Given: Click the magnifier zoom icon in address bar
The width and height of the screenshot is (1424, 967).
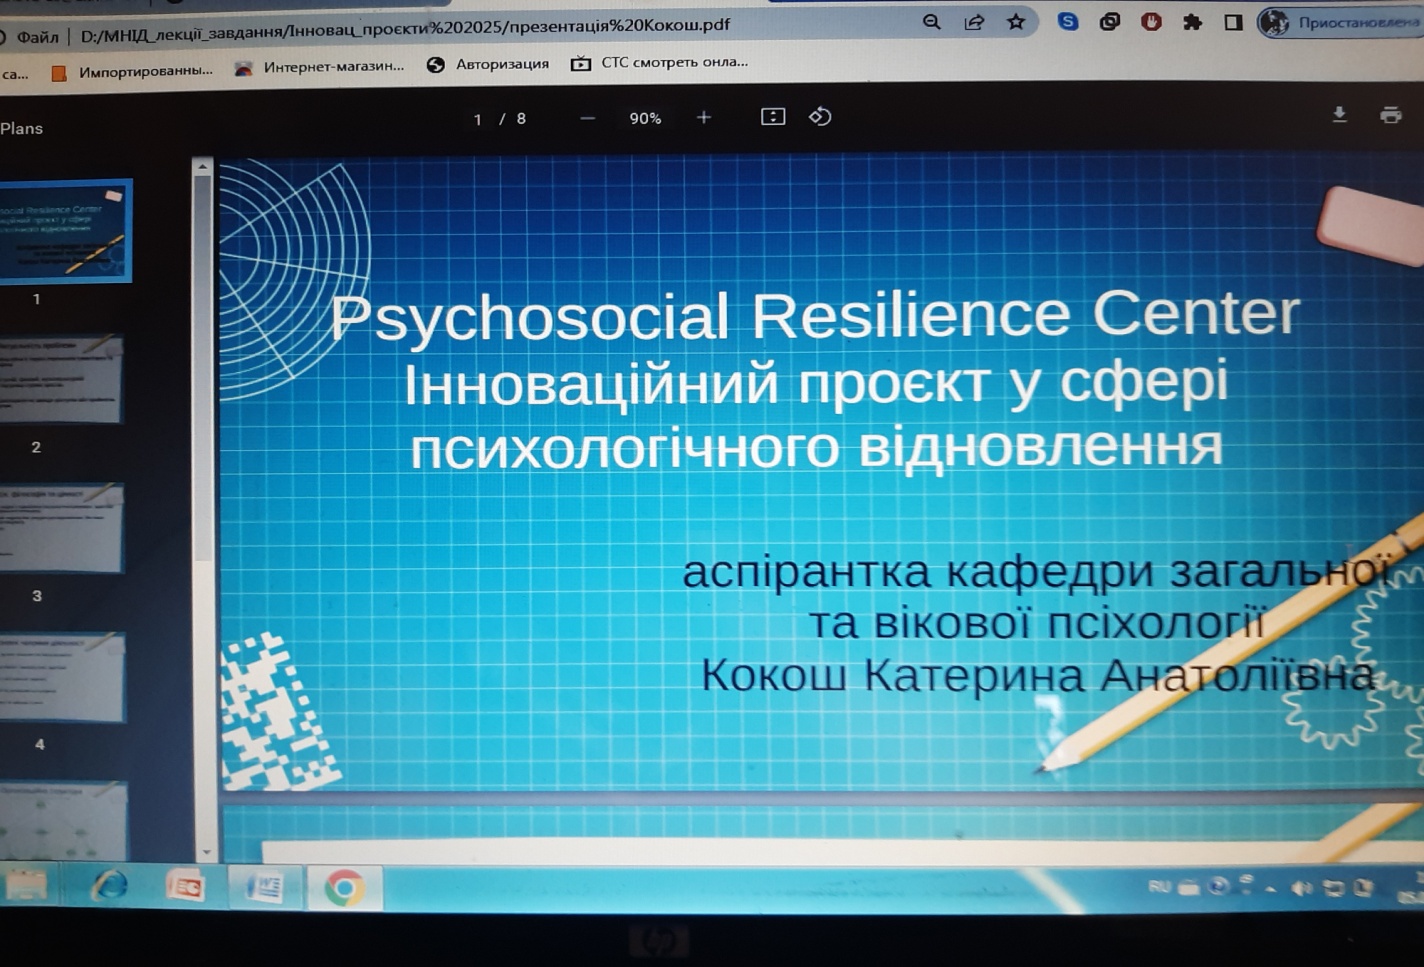Looking at the screenshot, I should pyautogui.click(x=931, y=22).
